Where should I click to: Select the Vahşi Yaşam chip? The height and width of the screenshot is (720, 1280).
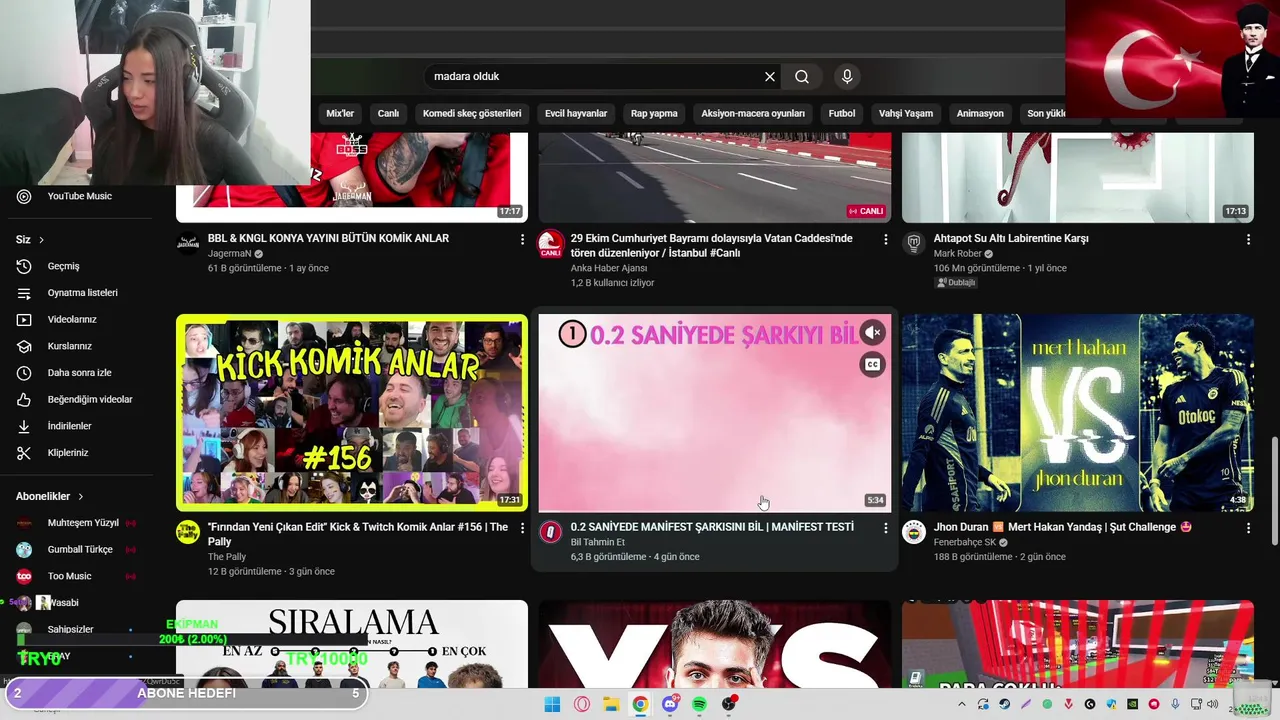pos(906,114)
